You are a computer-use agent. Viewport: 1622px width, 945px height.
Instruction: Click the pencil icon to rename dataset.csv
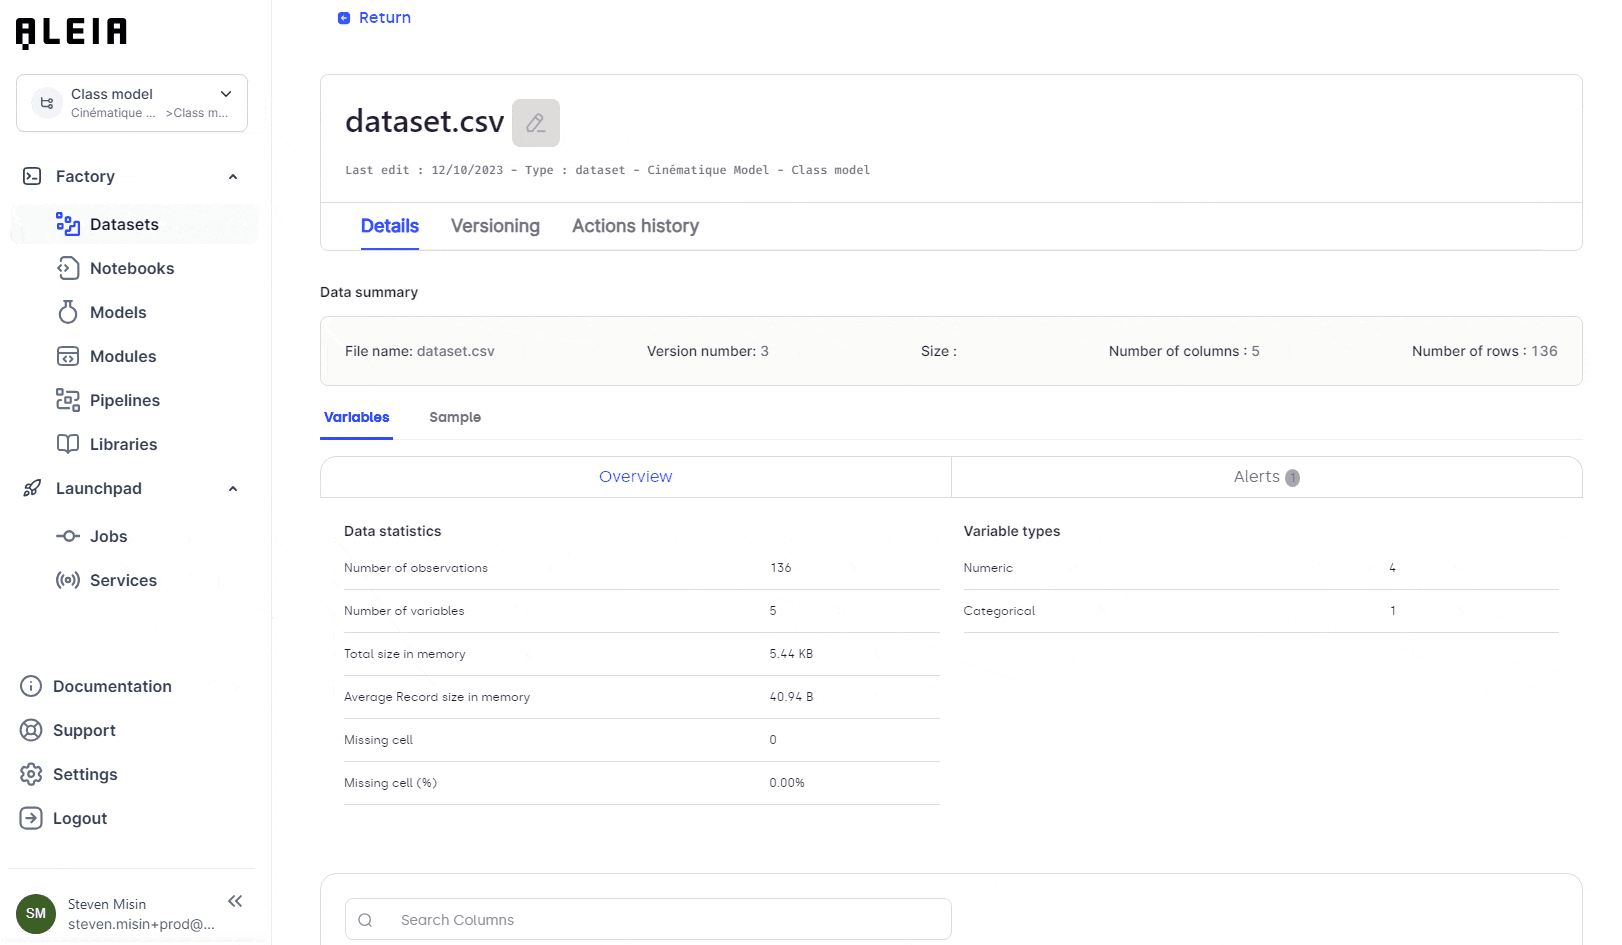point(536,122)
